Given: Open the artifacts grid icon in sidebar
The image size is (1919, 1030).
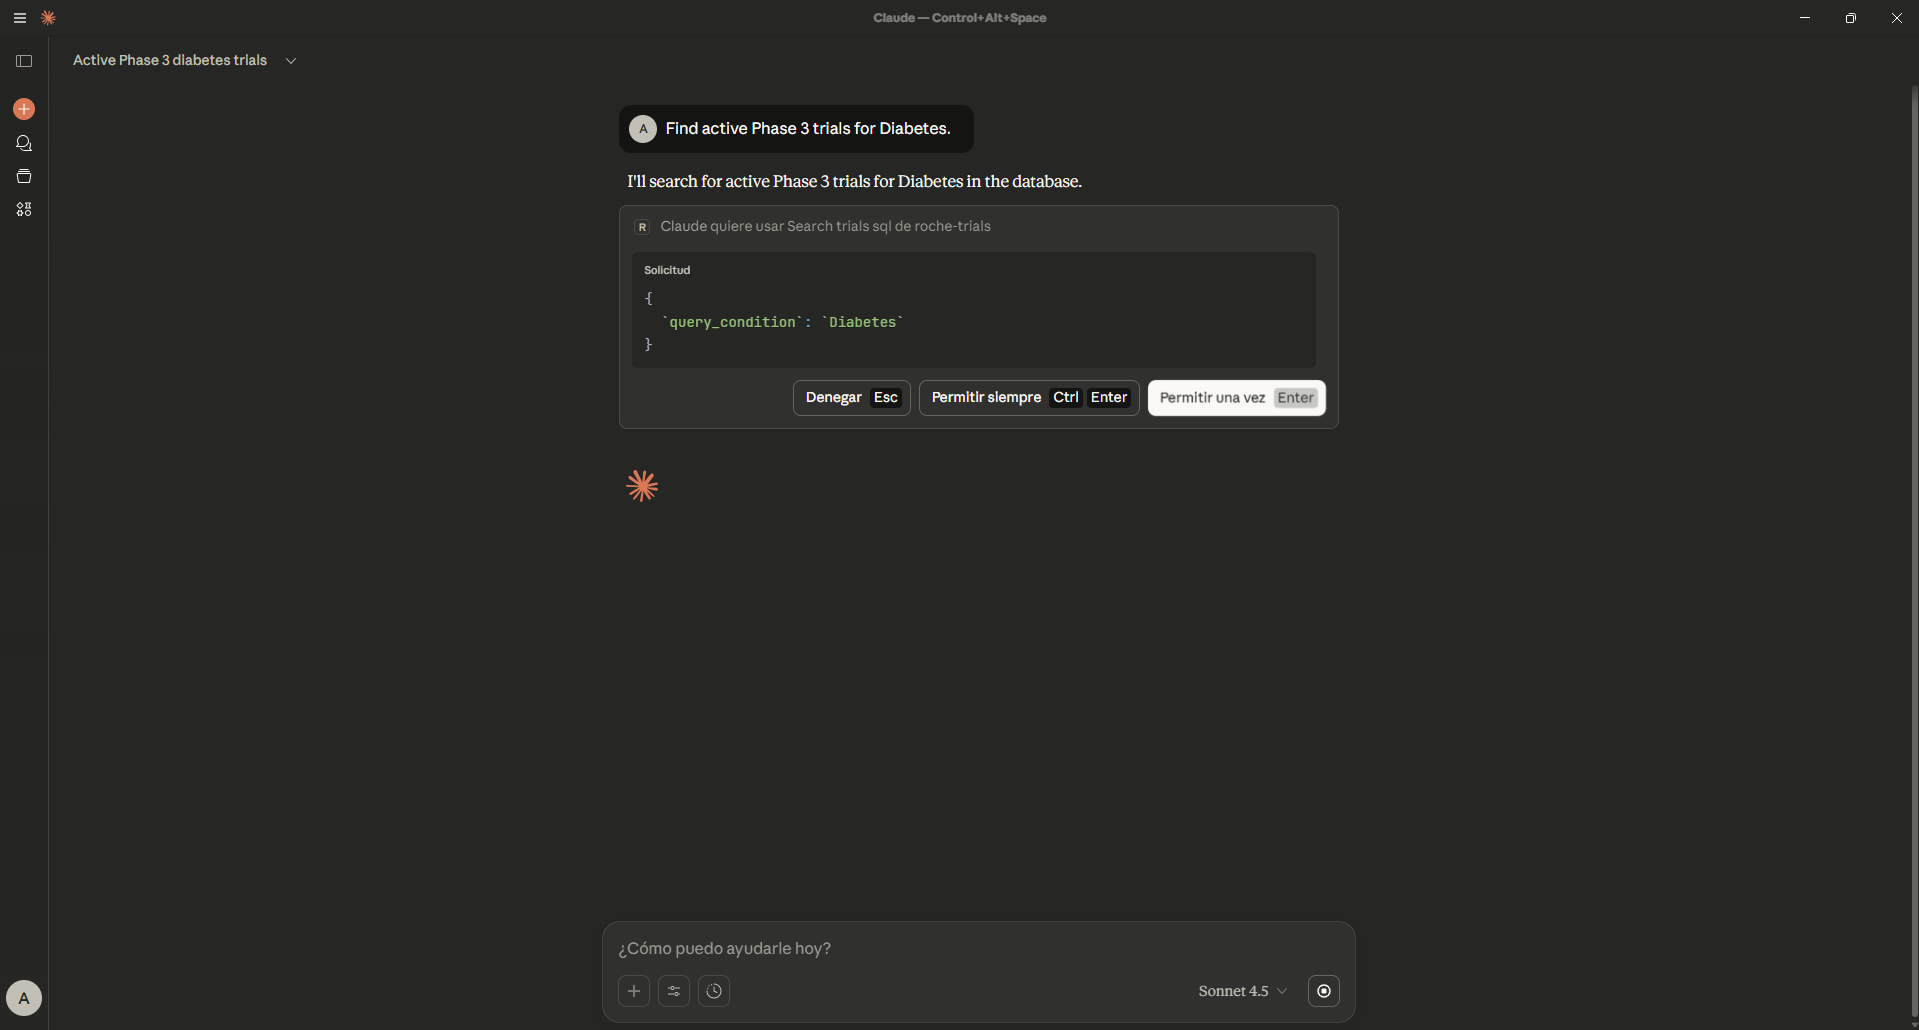Looking at the screenshot, I should pyautogui.click(x=24, y=209).
